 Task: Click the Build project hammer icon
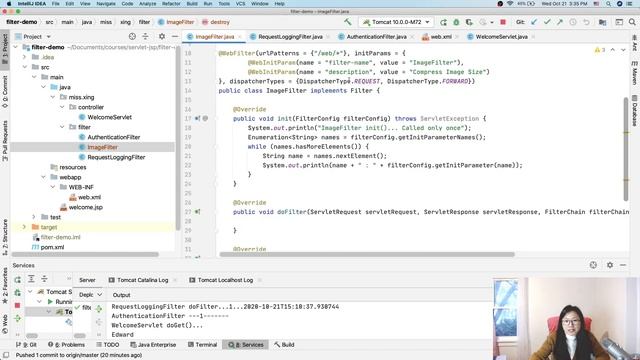click(x=347, y=22)
